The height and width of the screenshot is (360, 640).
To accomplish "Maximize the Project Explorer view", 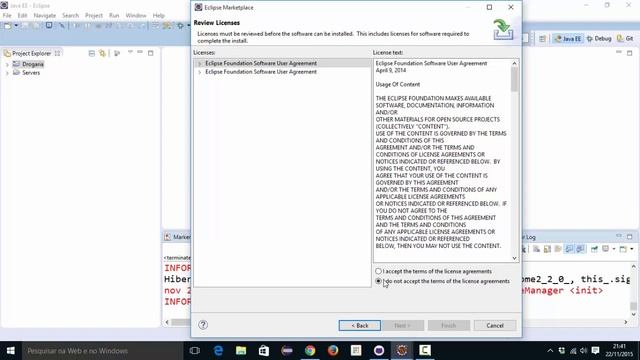I will tap(151, 53).
